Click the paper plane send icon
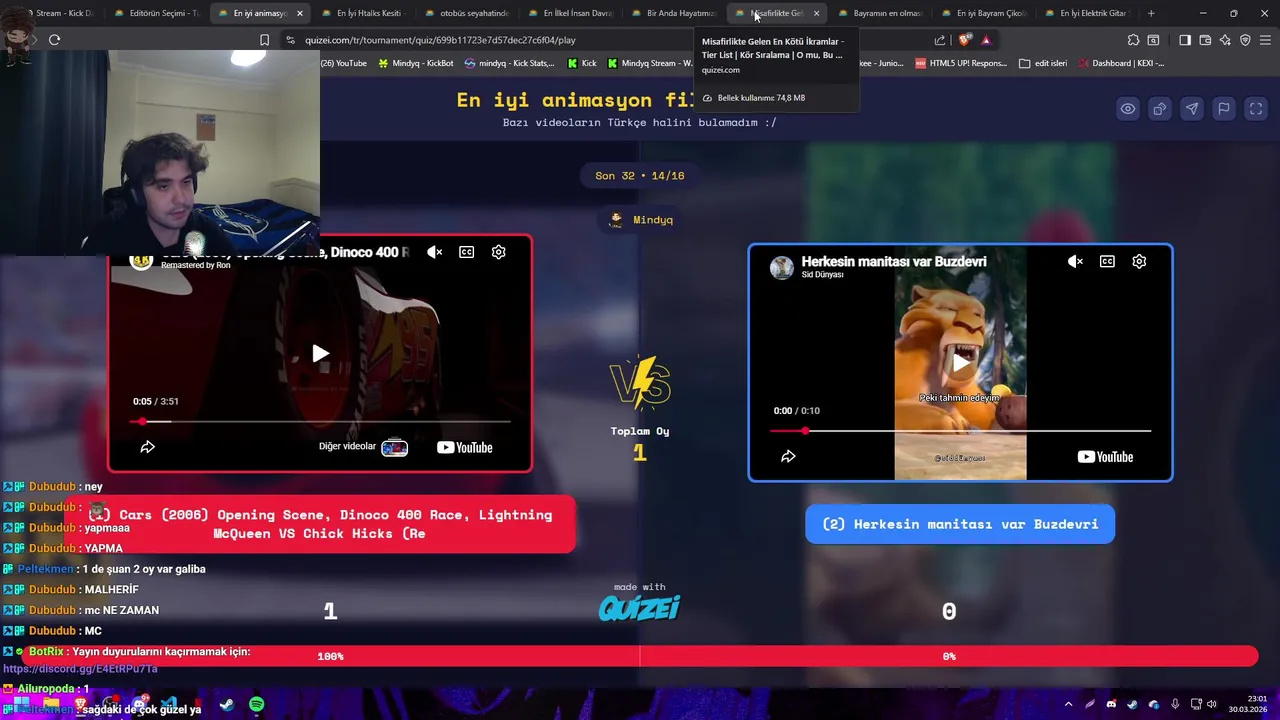Screen dimensions: 1280x720 click(1192, 109)
